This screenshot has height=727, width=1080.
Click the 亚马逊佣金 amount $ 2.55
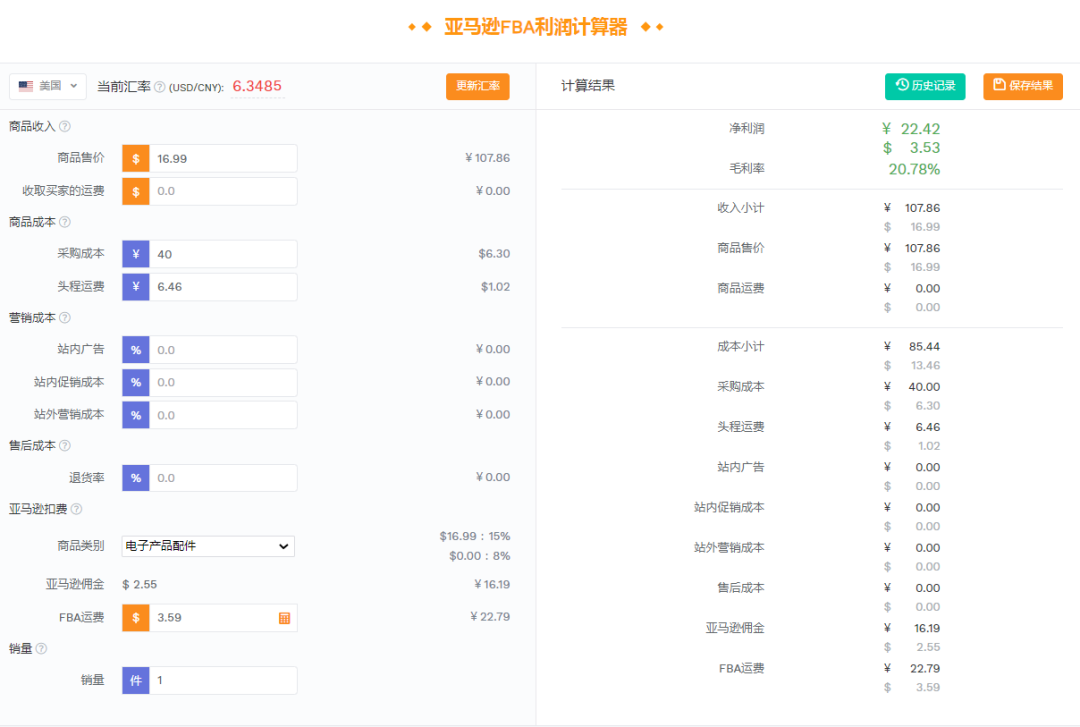(139, 584)
